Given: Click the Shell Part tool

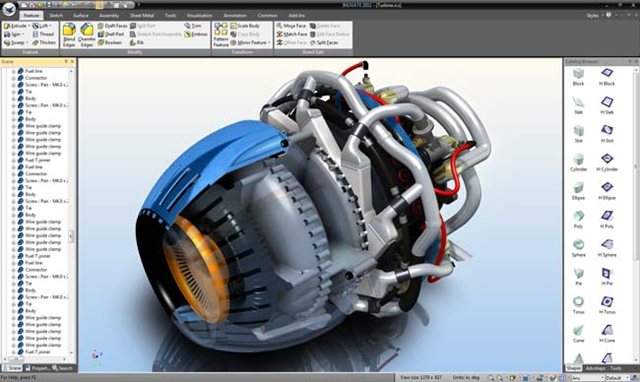Looking at the screenshot, I should coord(111,34).
